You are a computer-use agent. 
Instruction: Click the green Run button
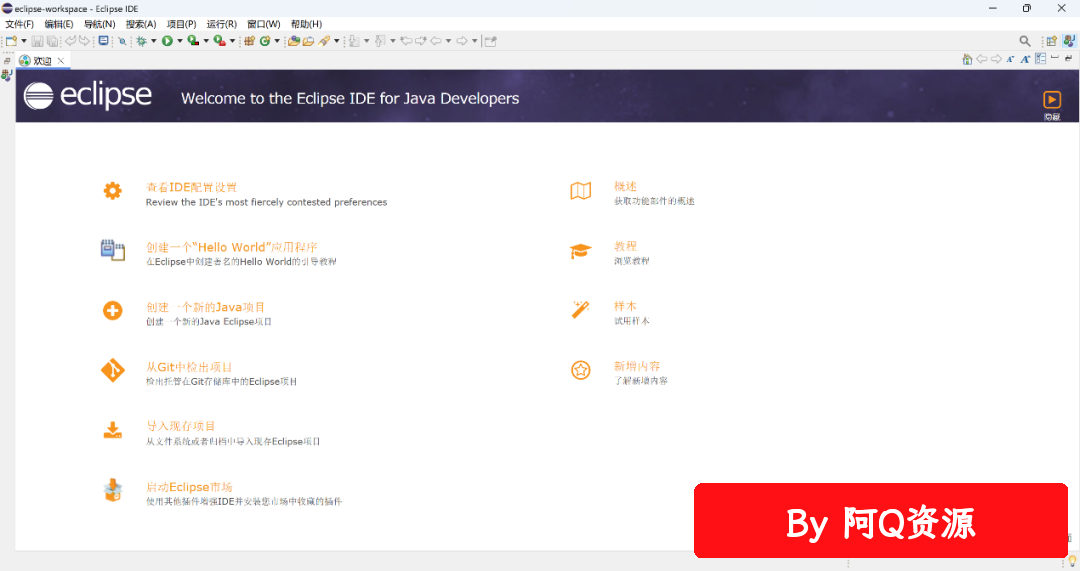coord(167,41)
